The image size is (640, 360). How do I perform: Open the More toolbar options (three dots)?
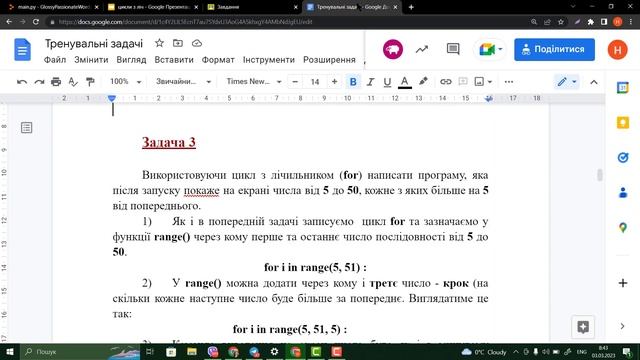(509, 82)
